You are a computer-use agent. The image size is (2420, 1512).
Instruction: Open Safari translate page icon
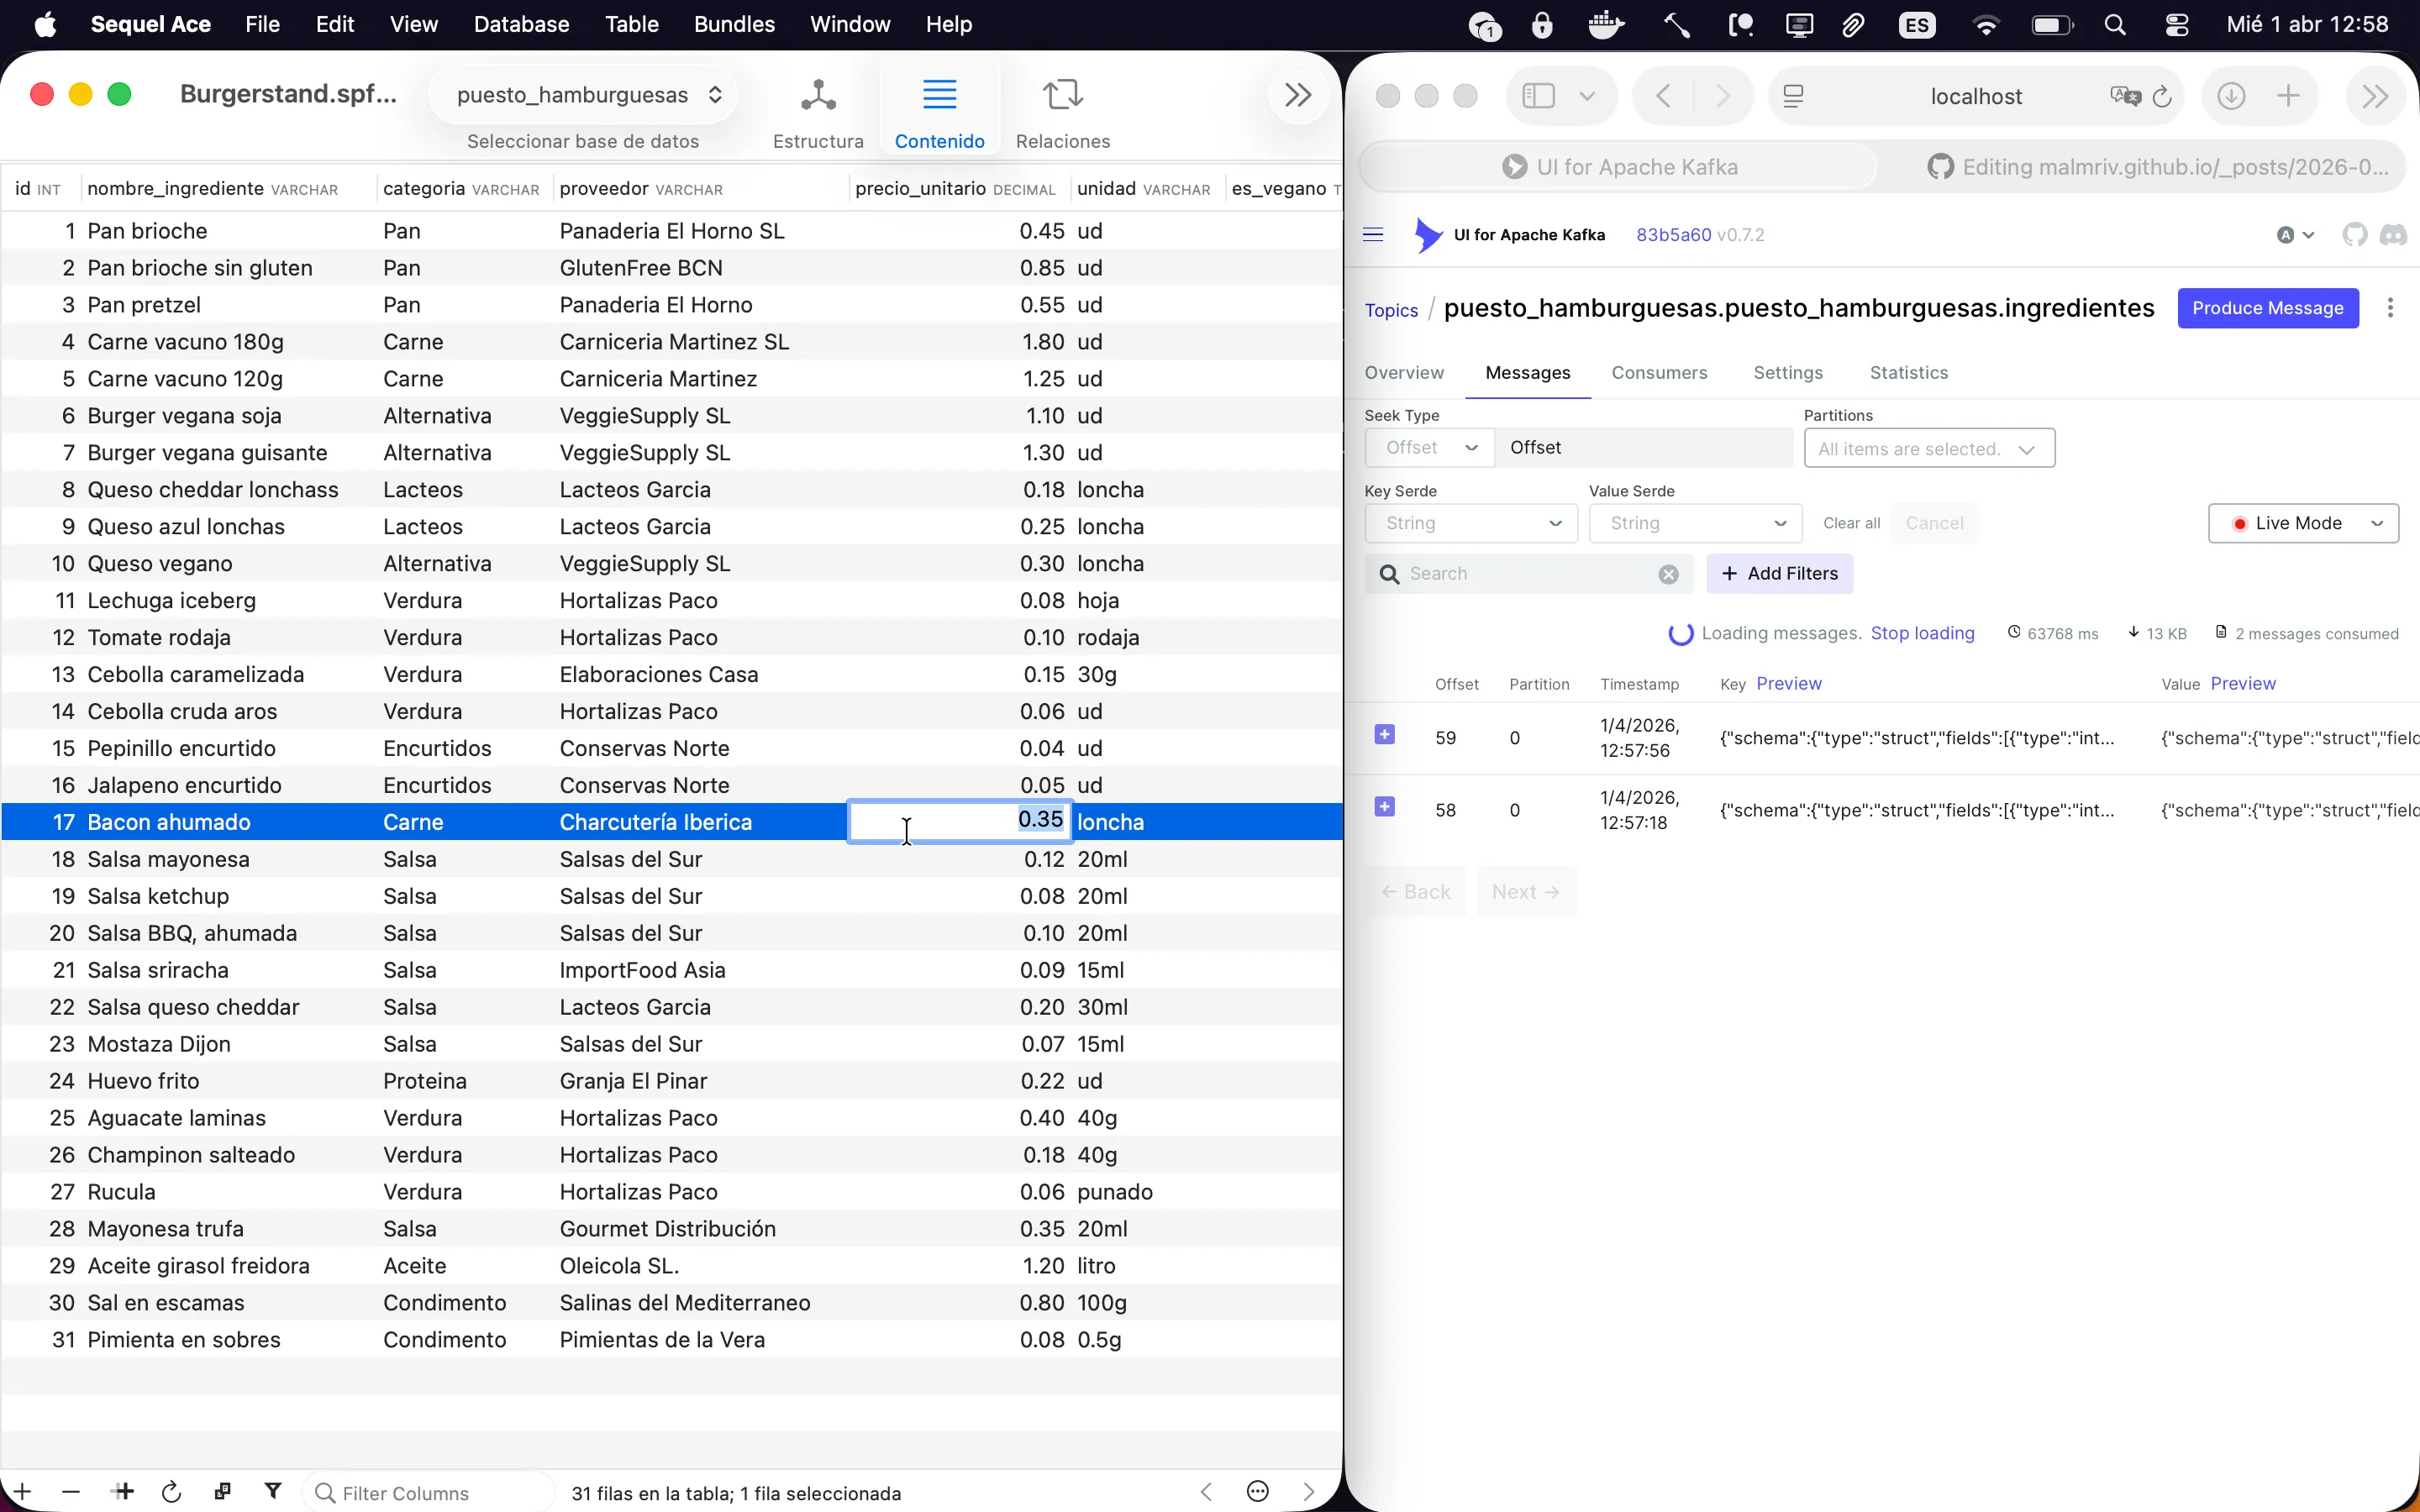[x=2124, y=96]
